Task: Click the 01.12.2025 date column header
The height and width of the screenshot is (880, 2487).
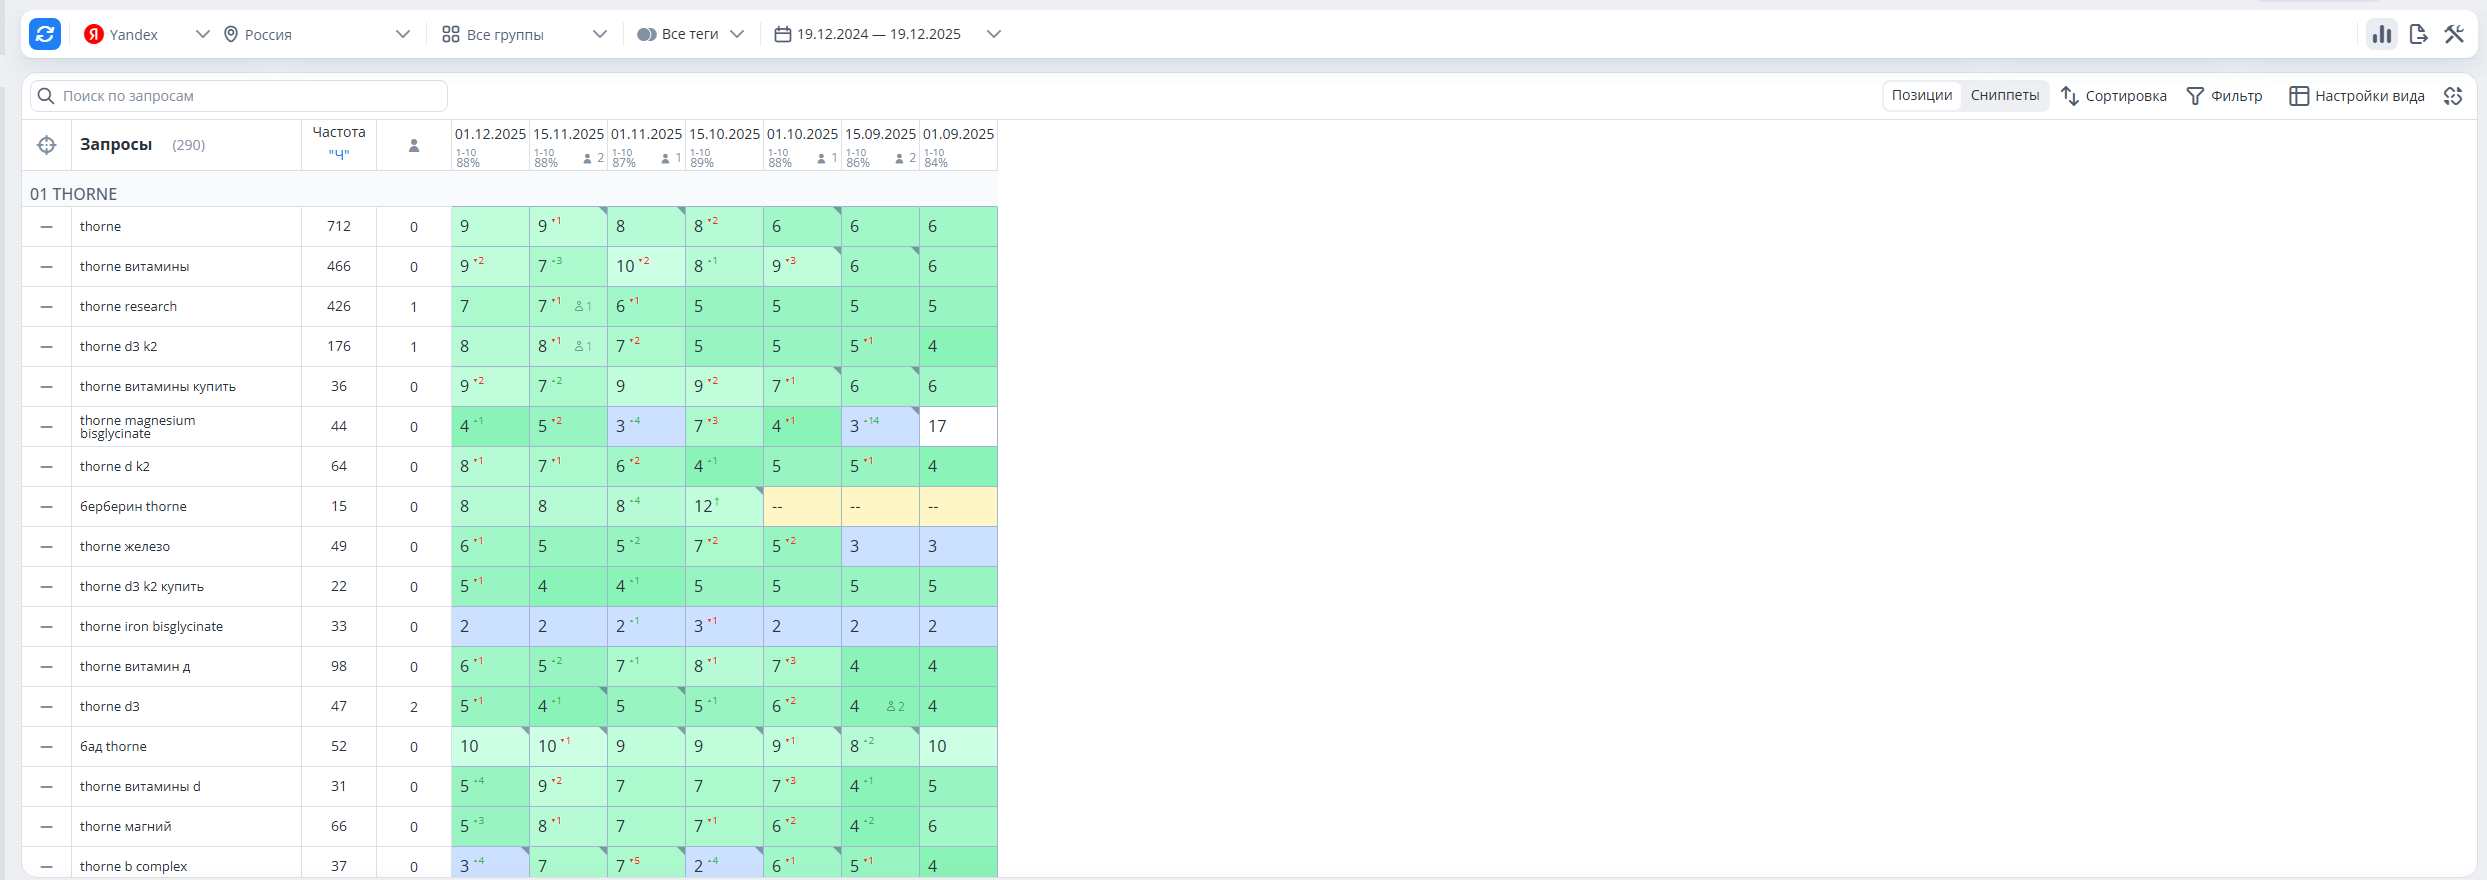Action: [490, 134]
